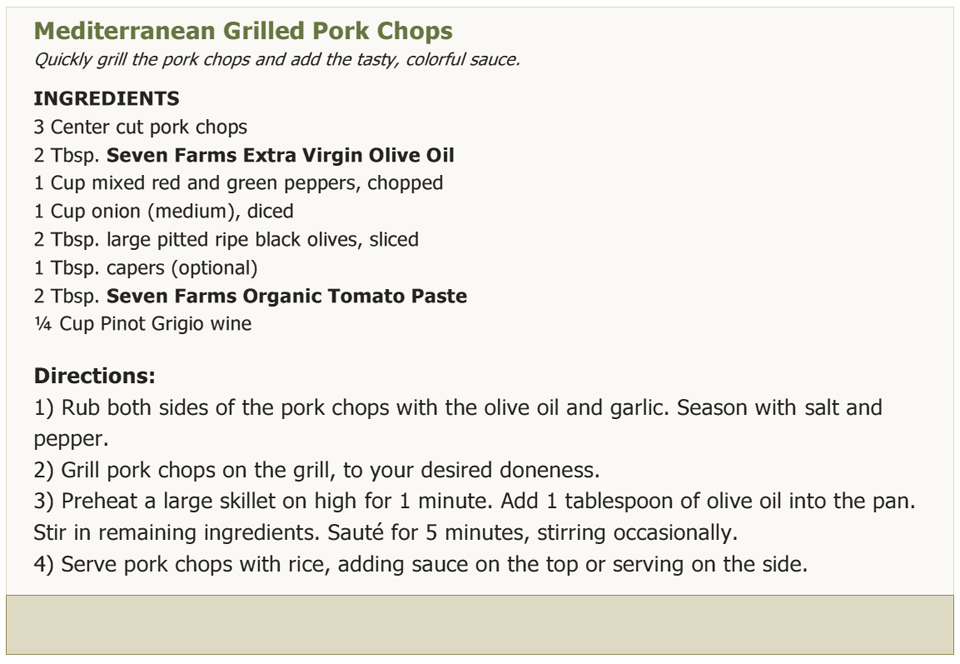Click the 3 Center cut pork chops line

point(140,127)
